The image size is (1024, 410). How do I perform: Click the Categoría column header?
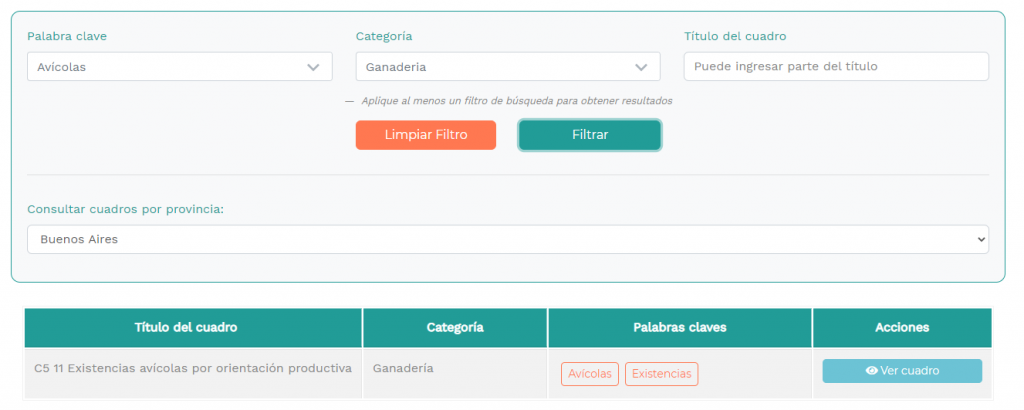pos(455,327)
